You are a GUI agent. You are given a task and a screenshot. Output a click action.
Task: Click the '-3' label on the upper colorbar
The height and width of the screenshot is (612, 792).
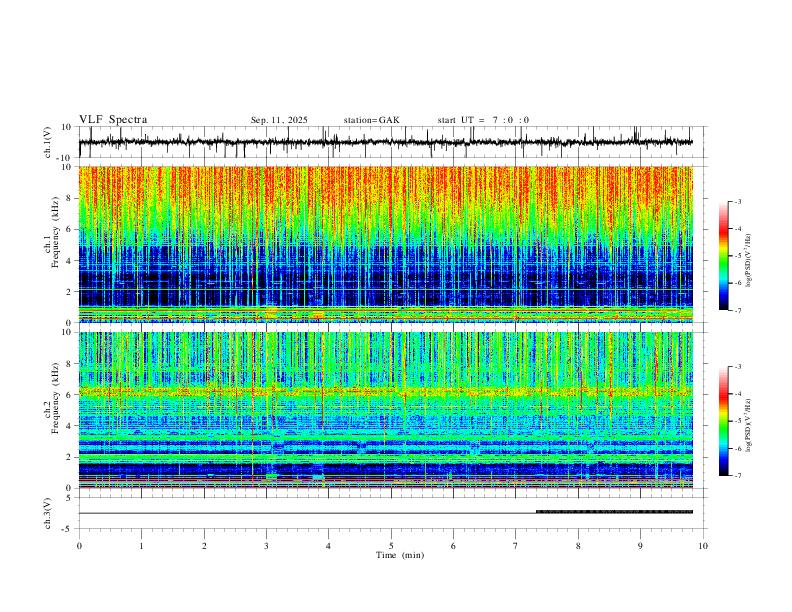[738, 201]
